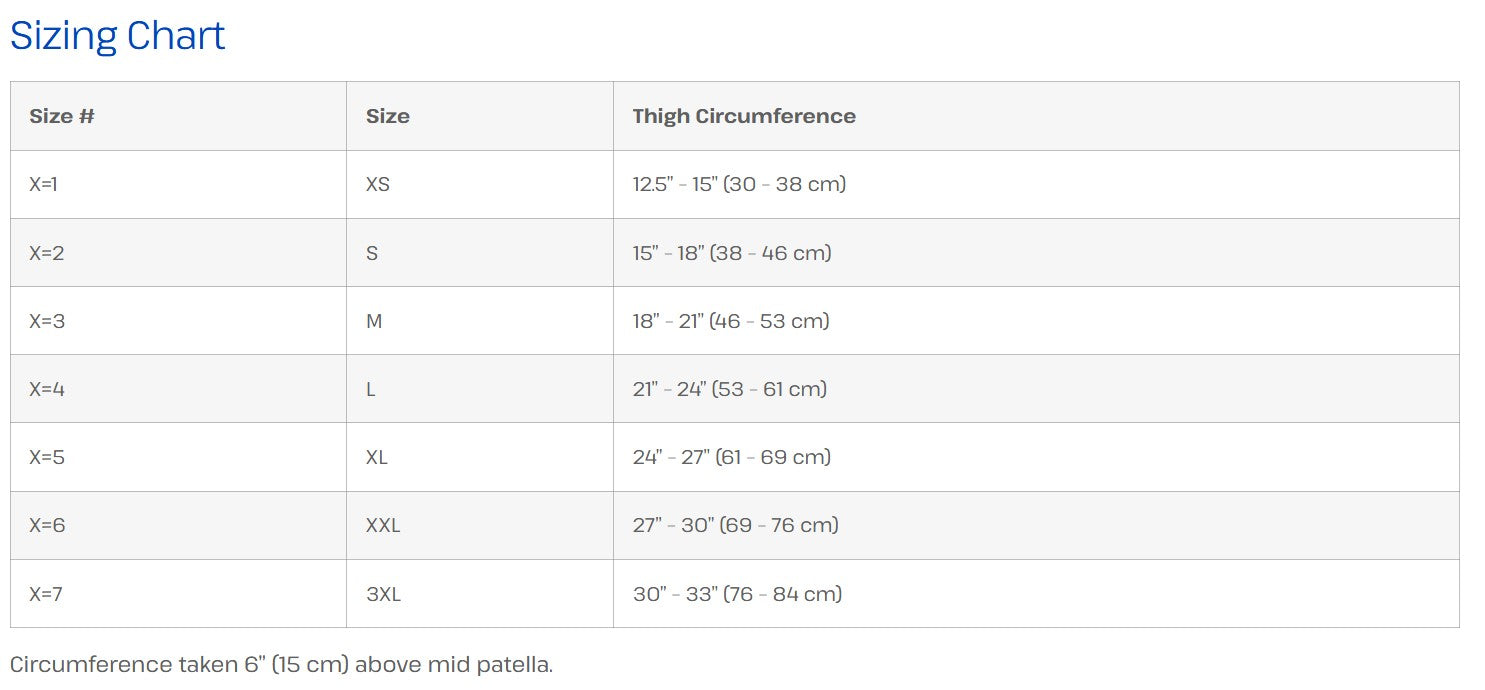
Task: Click the 18" - 21" measurement cell
Action: coord(731,321)
